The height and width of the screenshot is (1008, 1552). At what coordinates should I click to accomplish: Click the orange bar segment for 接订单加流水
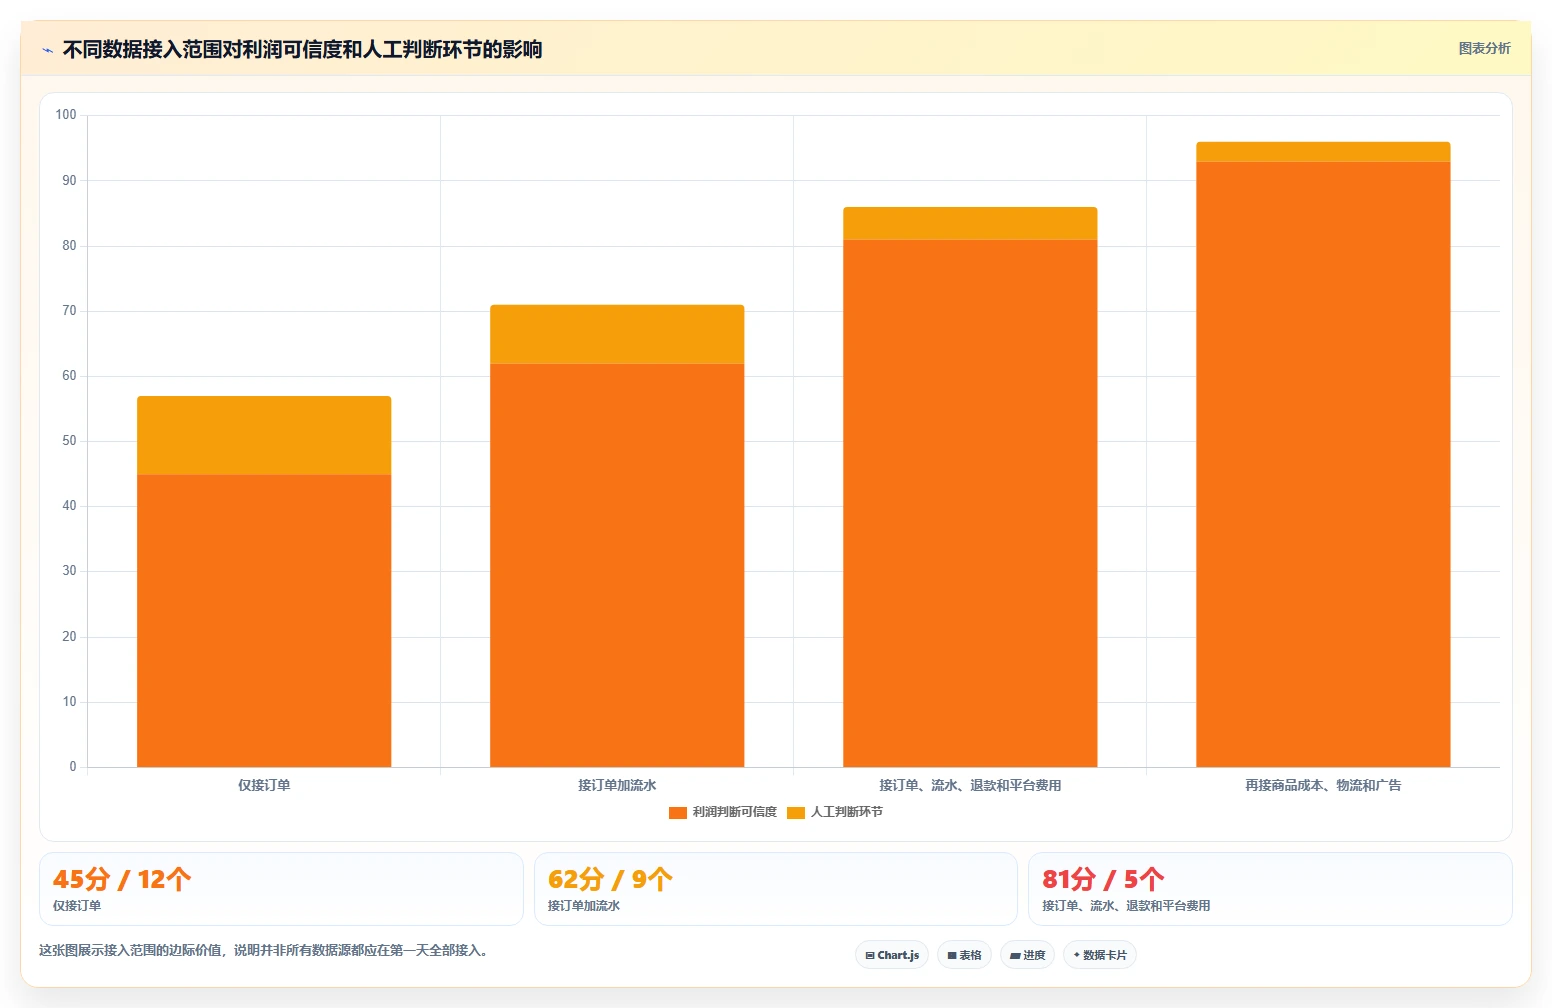[x=617, y=565]
